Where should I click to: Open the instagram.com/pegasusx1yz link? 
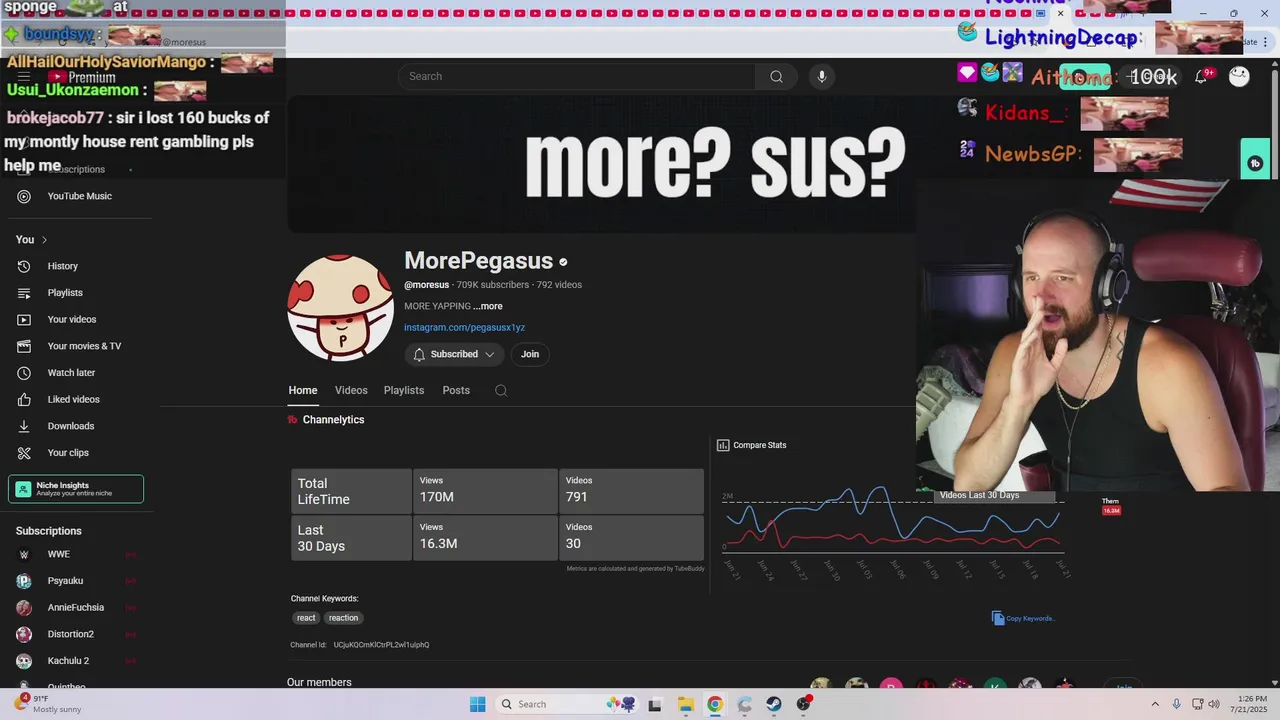click(x=464, y=327)
